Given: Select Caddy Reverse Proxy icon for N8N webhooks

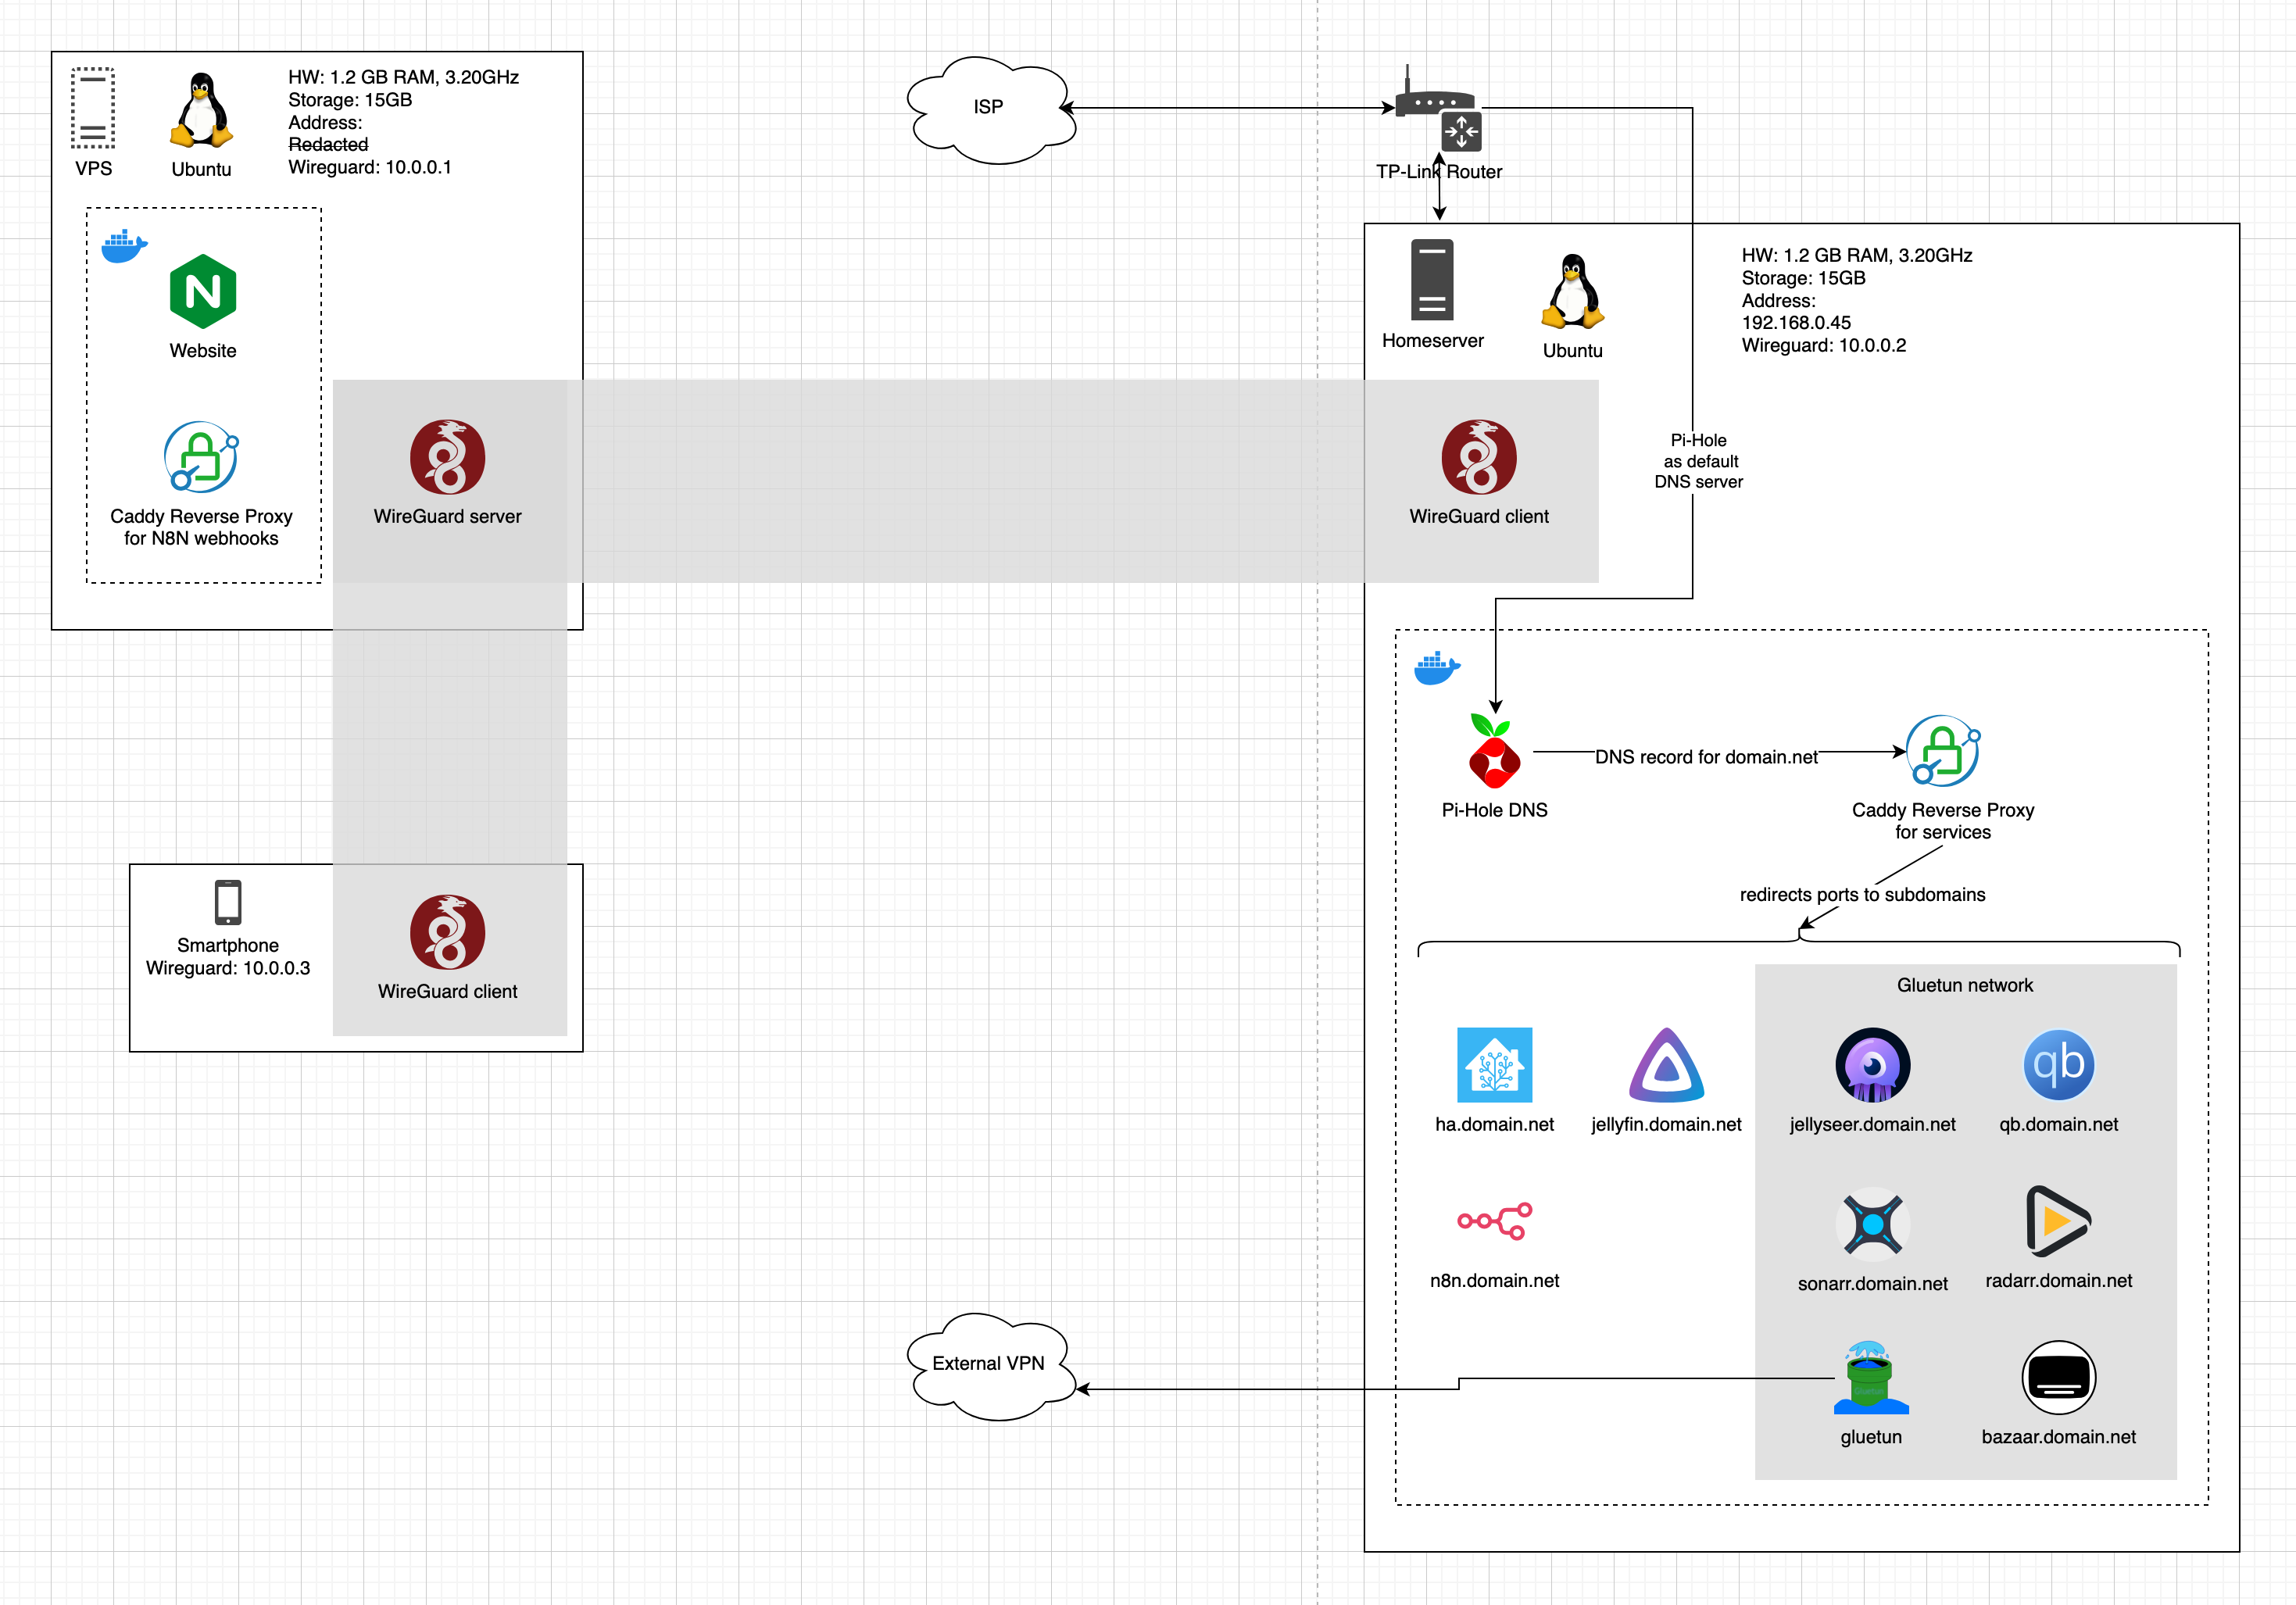Looking at the screenshot, I should coord(201,457).
